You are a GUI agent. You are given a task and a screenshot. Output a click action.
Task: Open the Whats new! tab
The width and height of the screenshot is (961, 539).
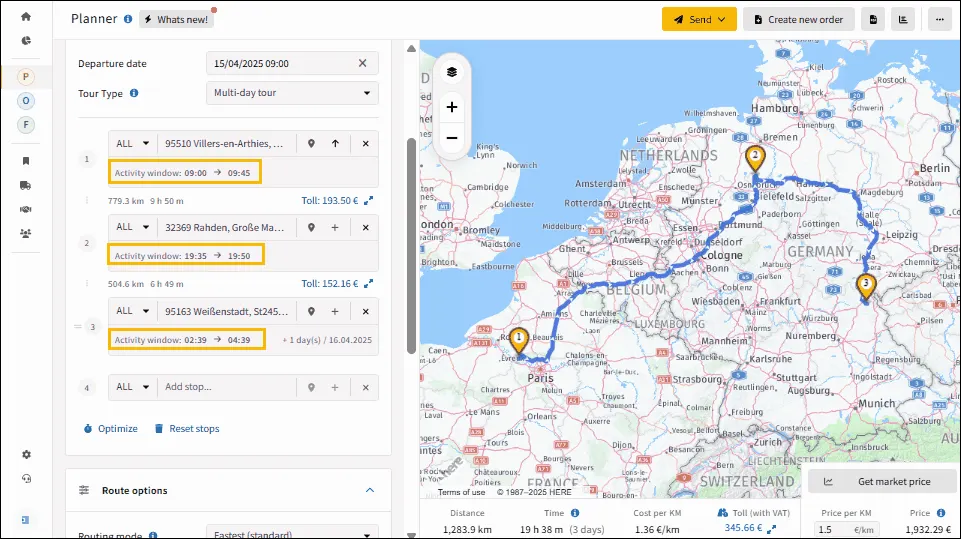click(x=177, y=20)
